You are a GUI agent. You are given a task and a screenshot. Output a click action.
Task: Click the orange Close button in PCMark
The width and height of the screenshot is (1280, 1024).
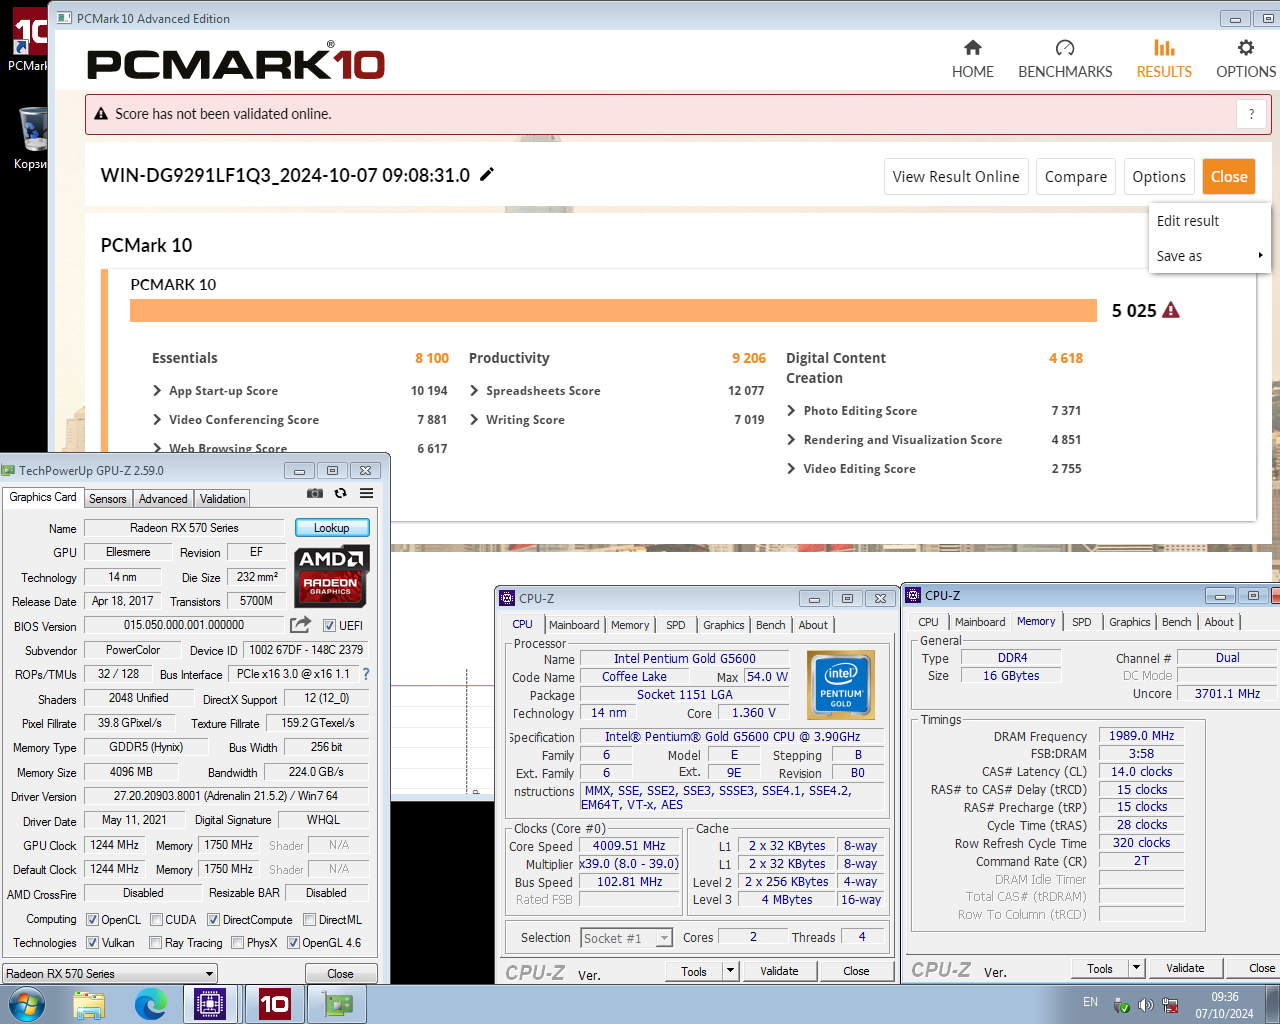click(x=1229, y=177)
